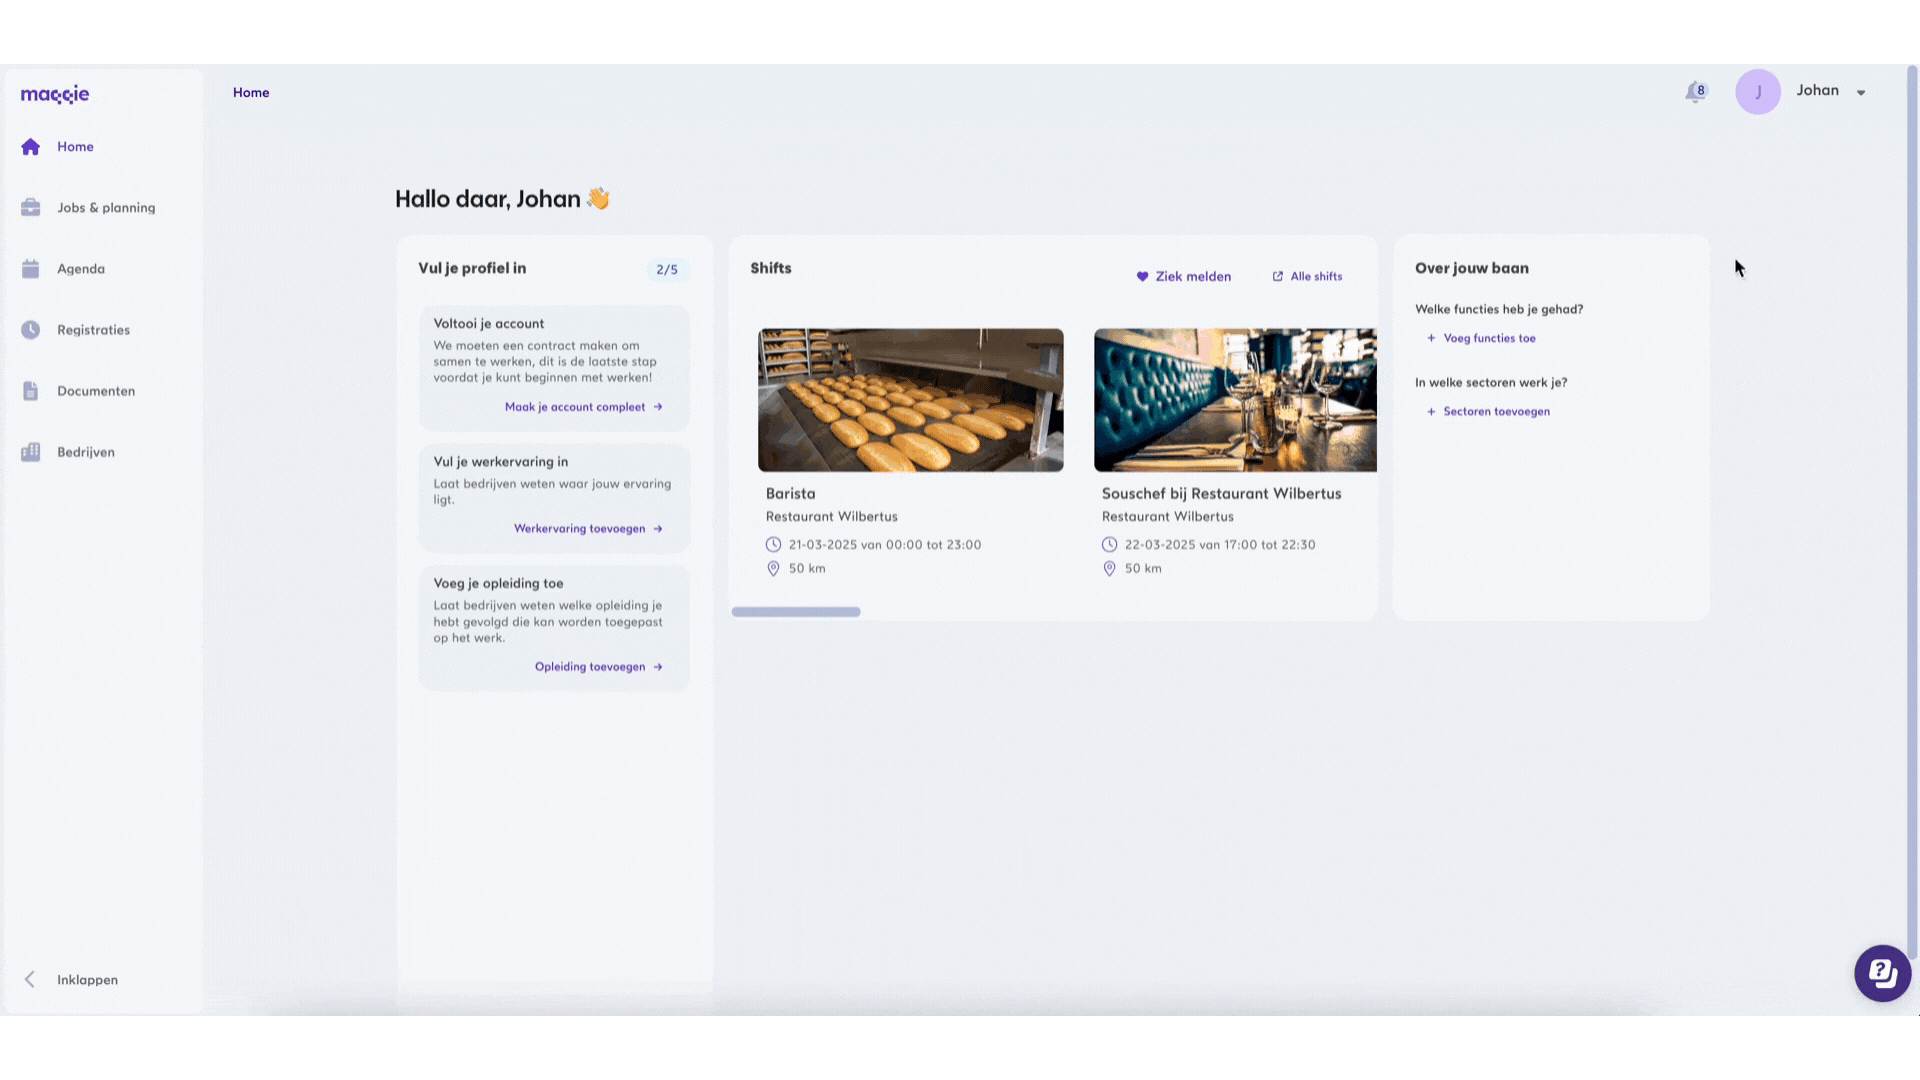Open the help chat bubble icon
1920x1080 pixels.
[x=1882, y=973]
